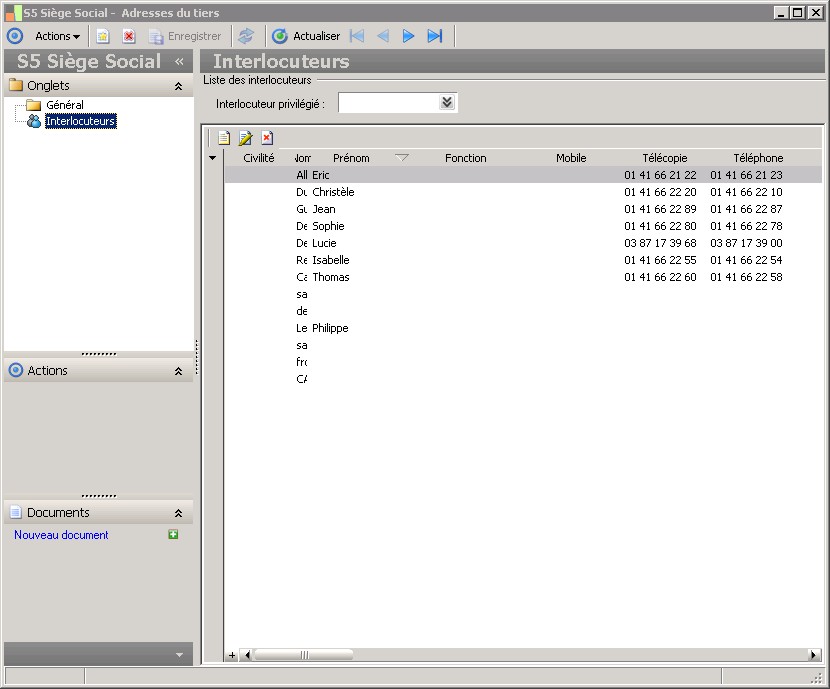Collapse the left sidebar with double chevron

[x=179, y=62]
